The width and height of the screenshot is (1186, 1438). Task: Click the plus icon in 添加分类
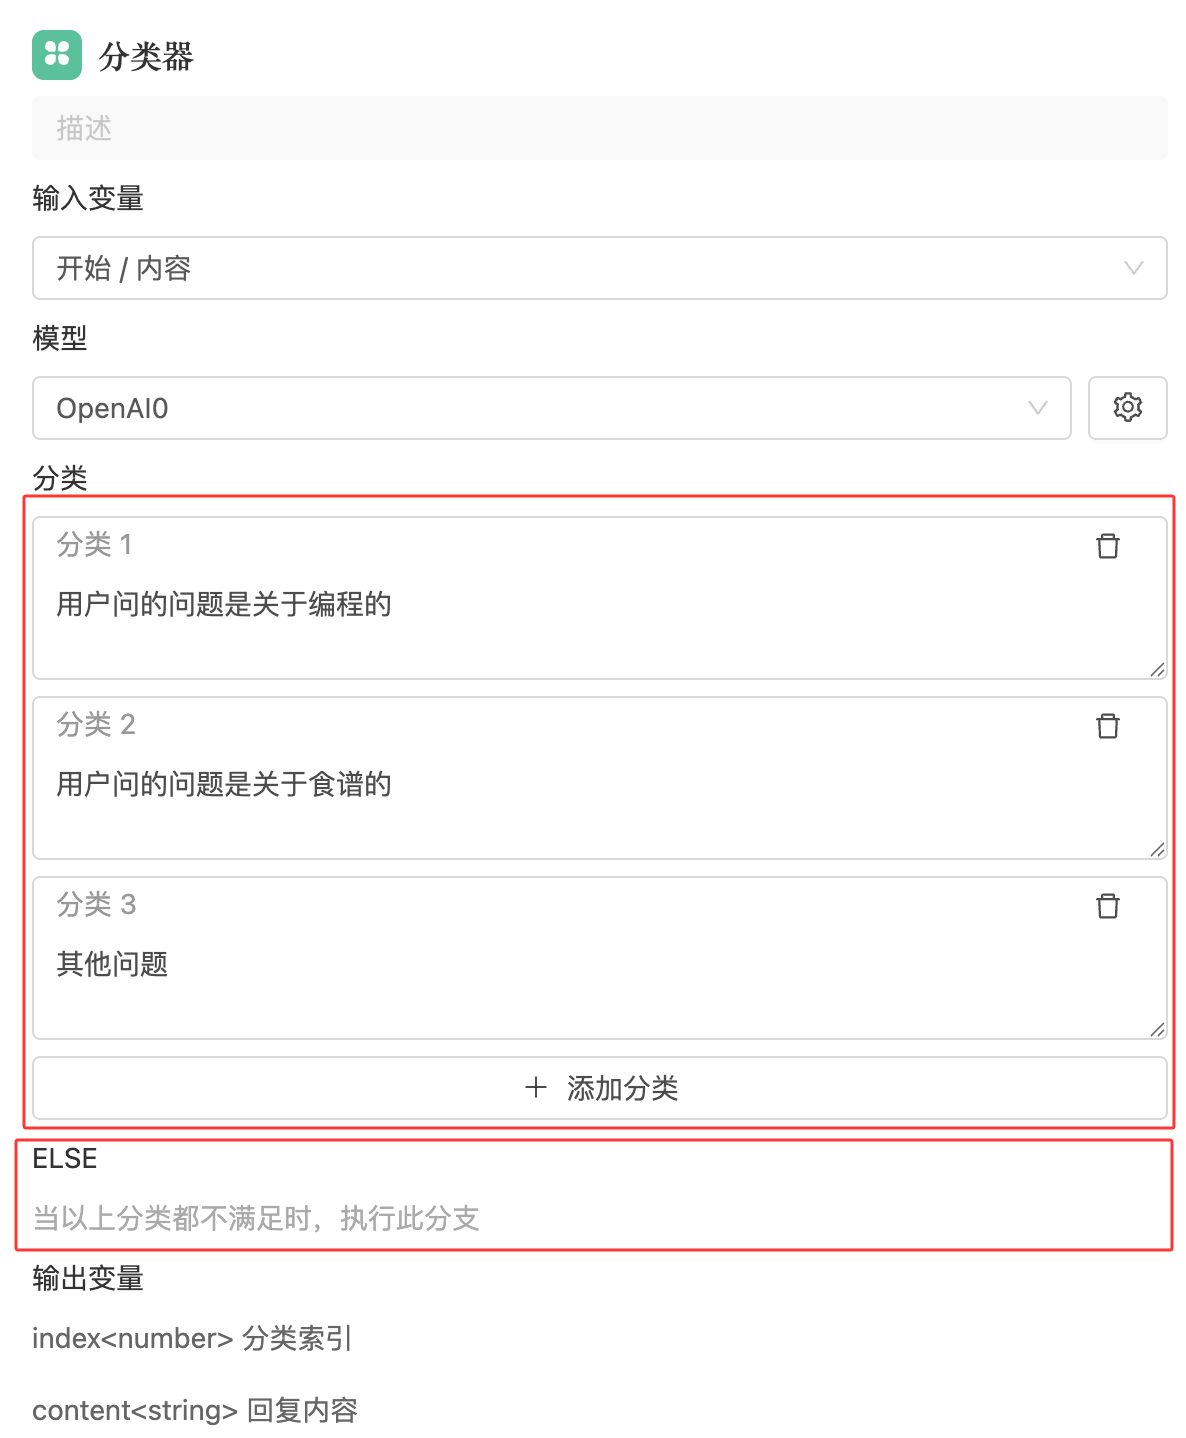[536, 1088]
